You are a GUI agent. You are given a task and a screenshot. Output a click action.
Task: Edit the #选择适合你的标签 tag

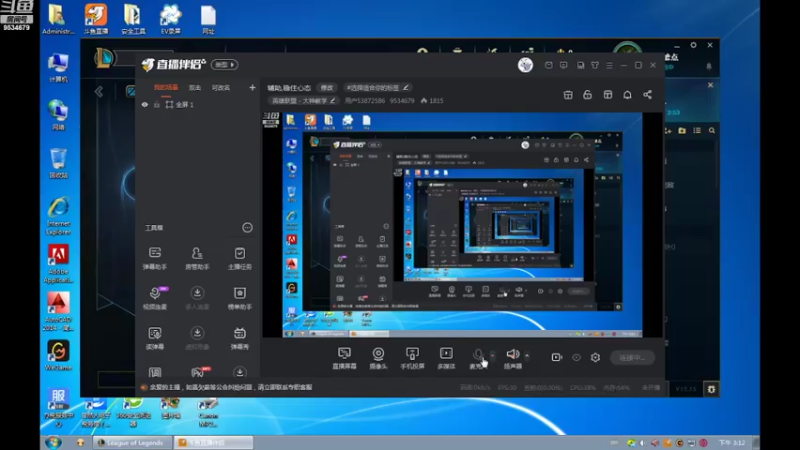click(377, 88)
